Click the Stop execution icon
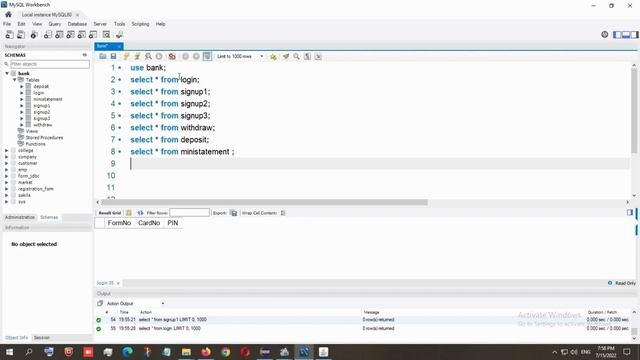This screenshot has width=640, height=360. pos(159,56)
